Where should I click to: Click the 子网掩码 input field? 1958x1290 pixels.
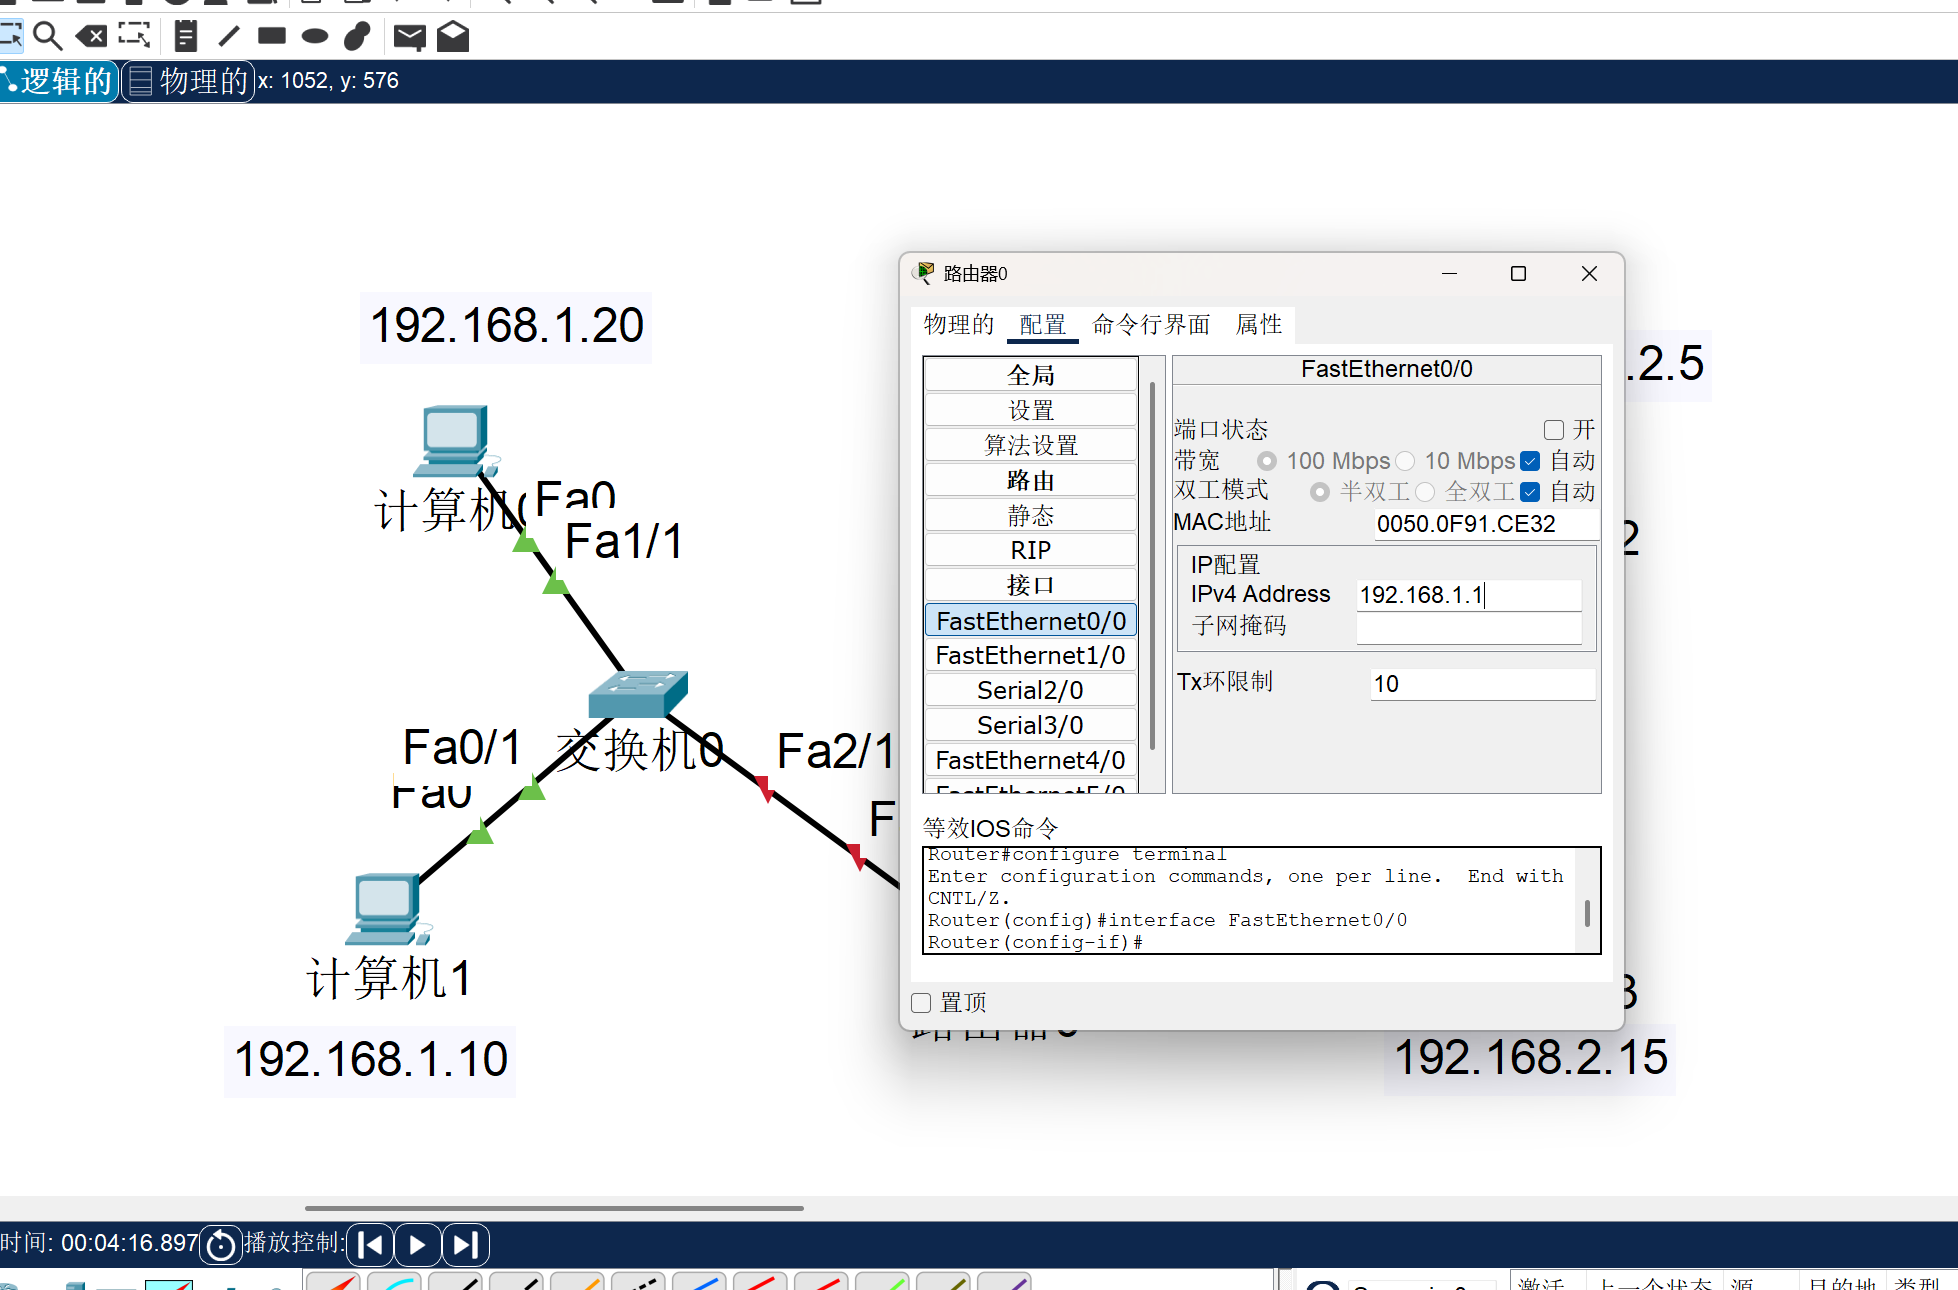pos(1468,627)
